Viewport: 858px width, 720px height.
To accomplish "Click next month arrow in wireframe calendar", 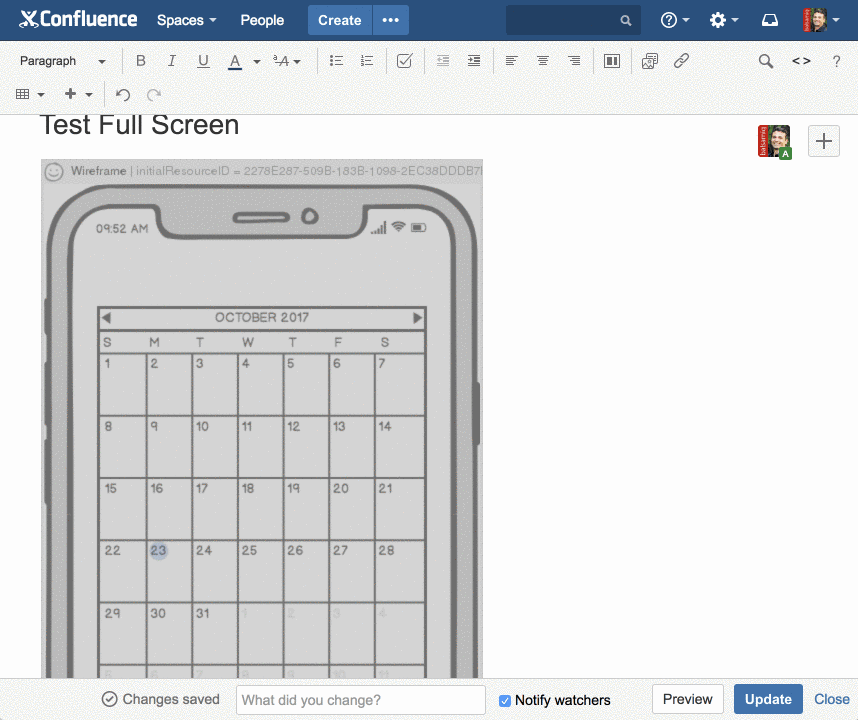I will coord(418,318).
